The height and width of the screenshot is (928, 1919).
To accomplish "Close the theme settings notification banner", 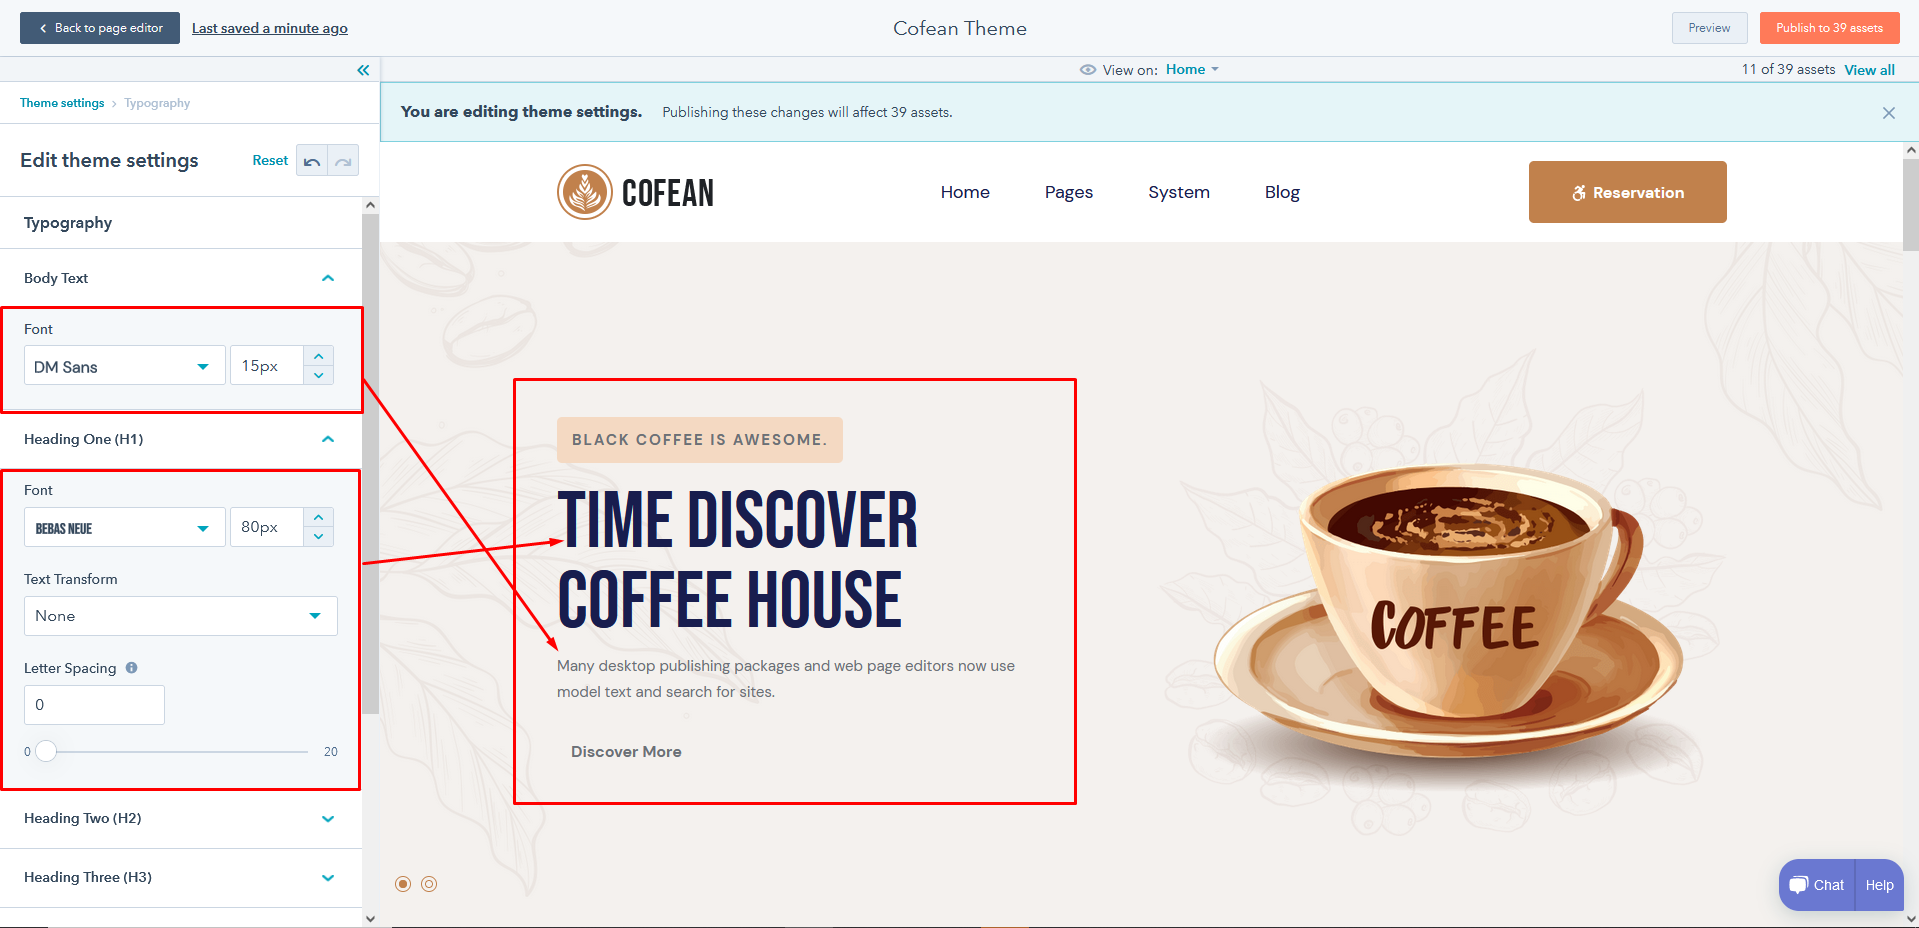I will tap(1888, 113).
